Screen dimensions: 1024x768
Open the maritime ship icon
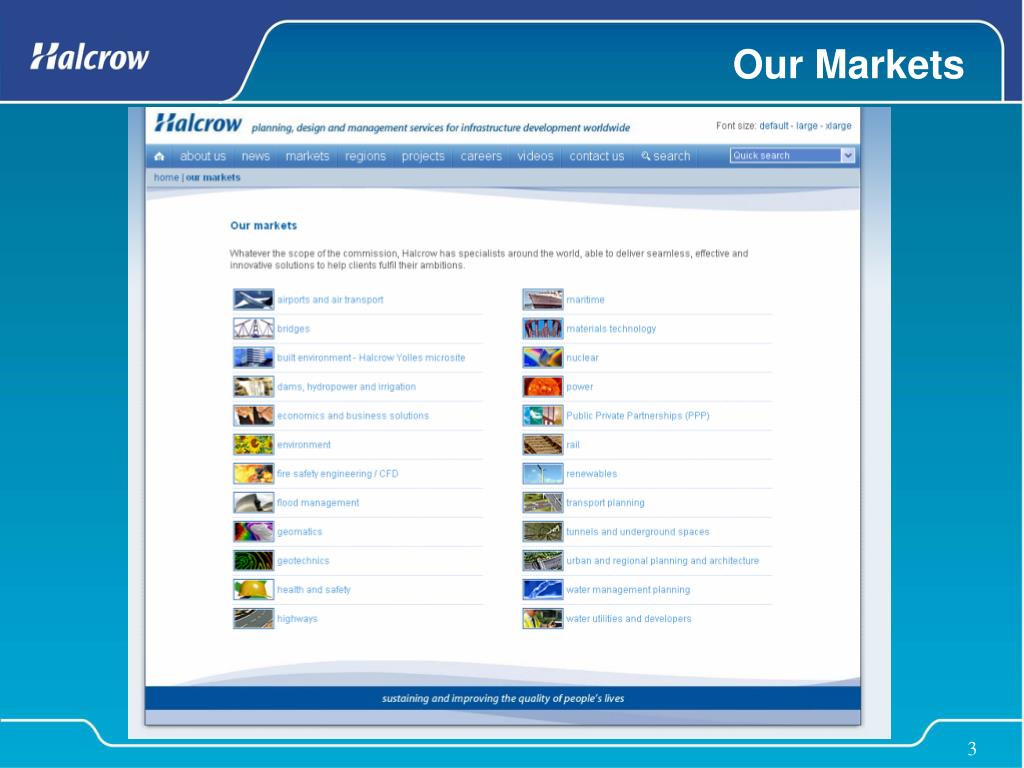(x=543, y=300)
